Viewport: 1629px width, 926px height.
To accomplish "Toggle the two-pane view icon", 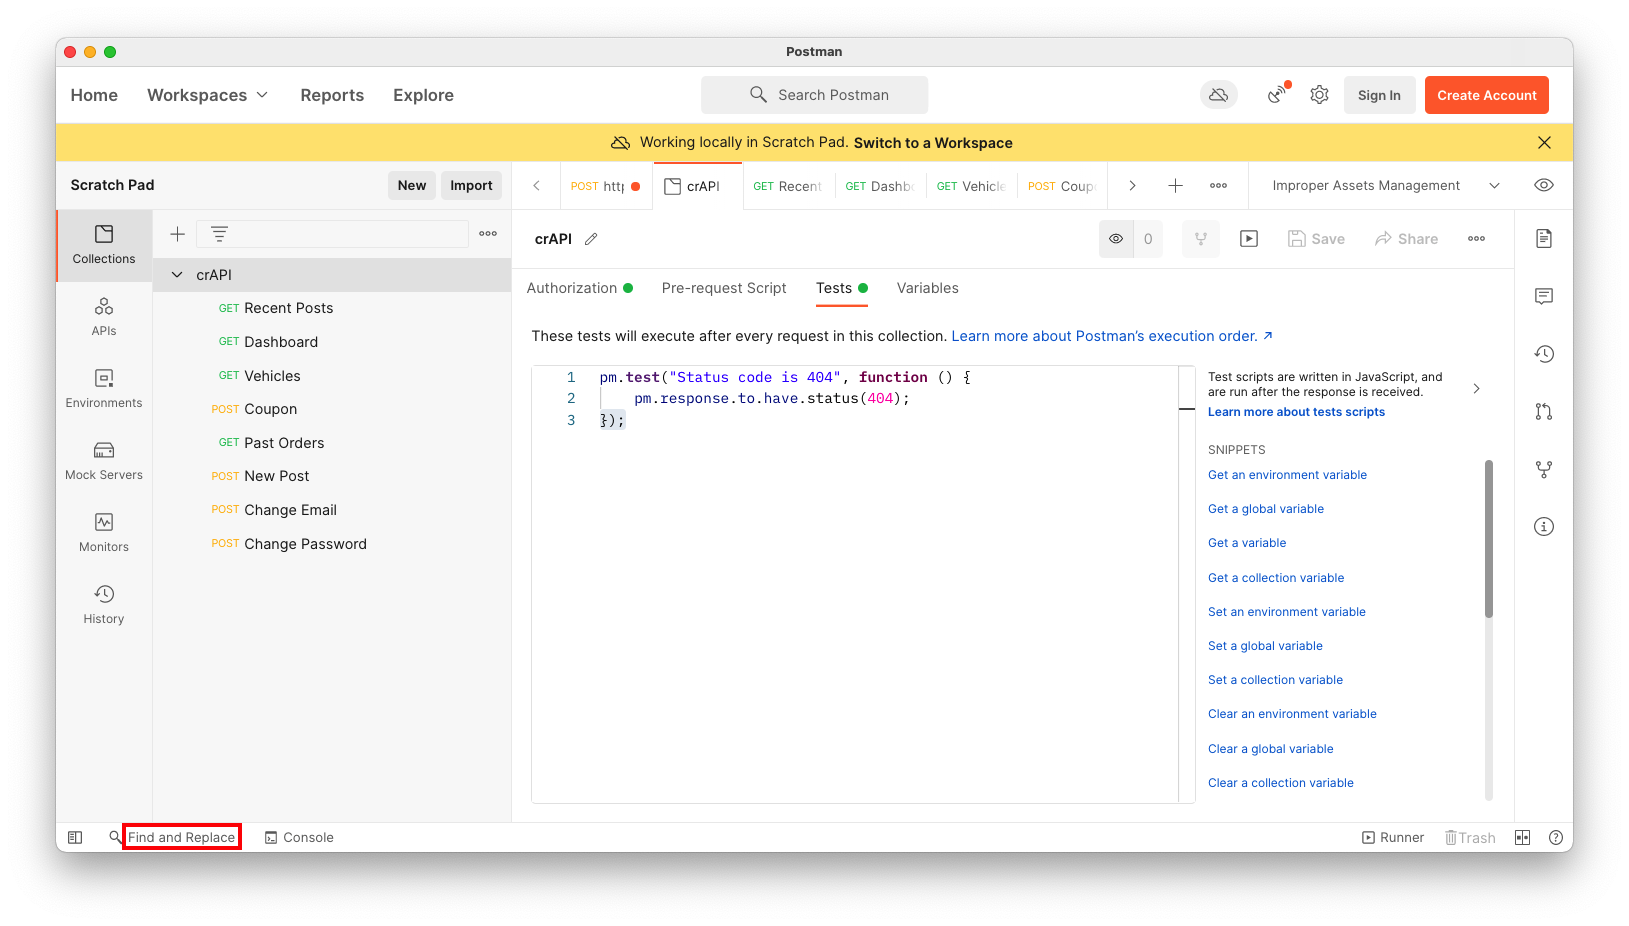I will (x=1522, y=838).
